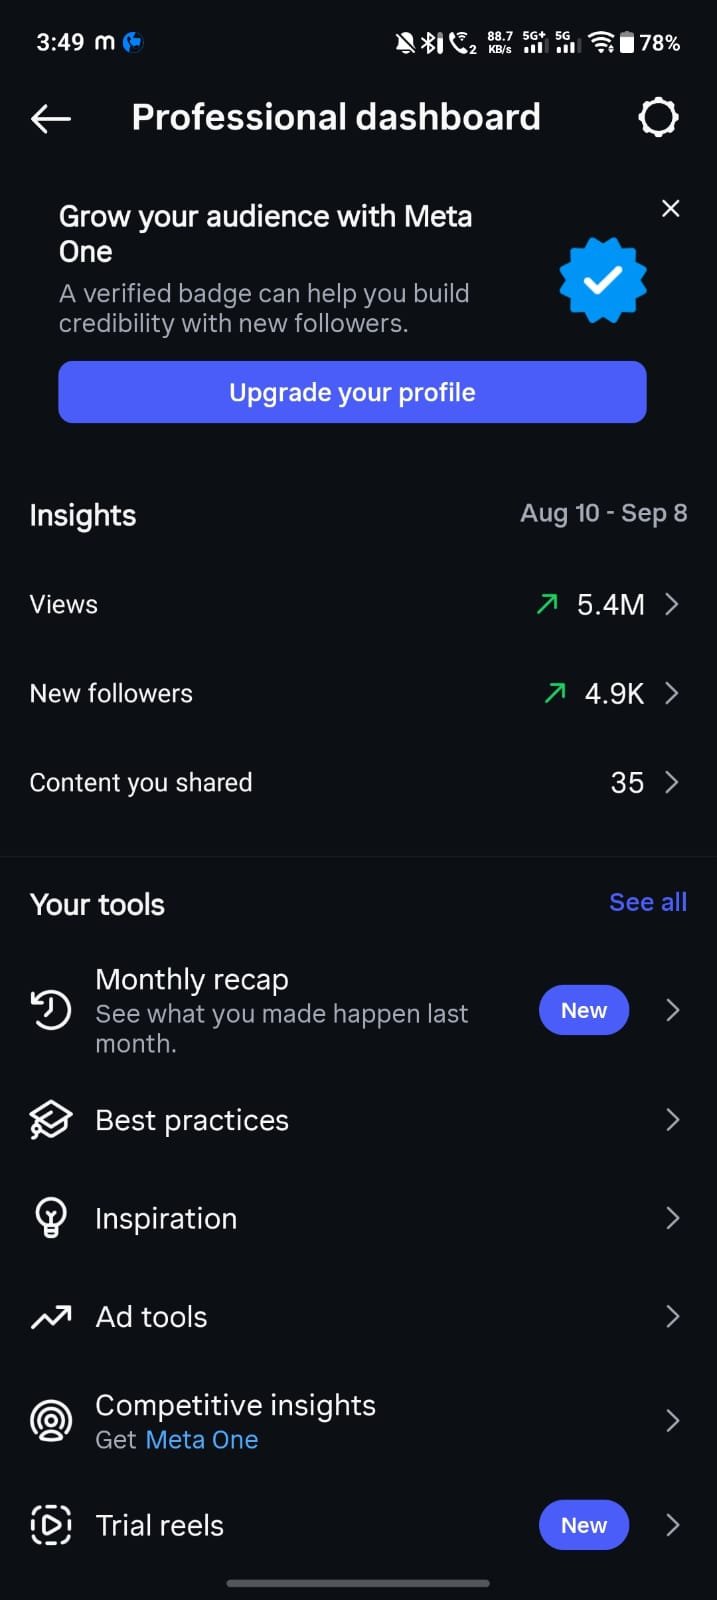
Task: Tap the Inspiration lightbulb icon
Action: 51,1218
